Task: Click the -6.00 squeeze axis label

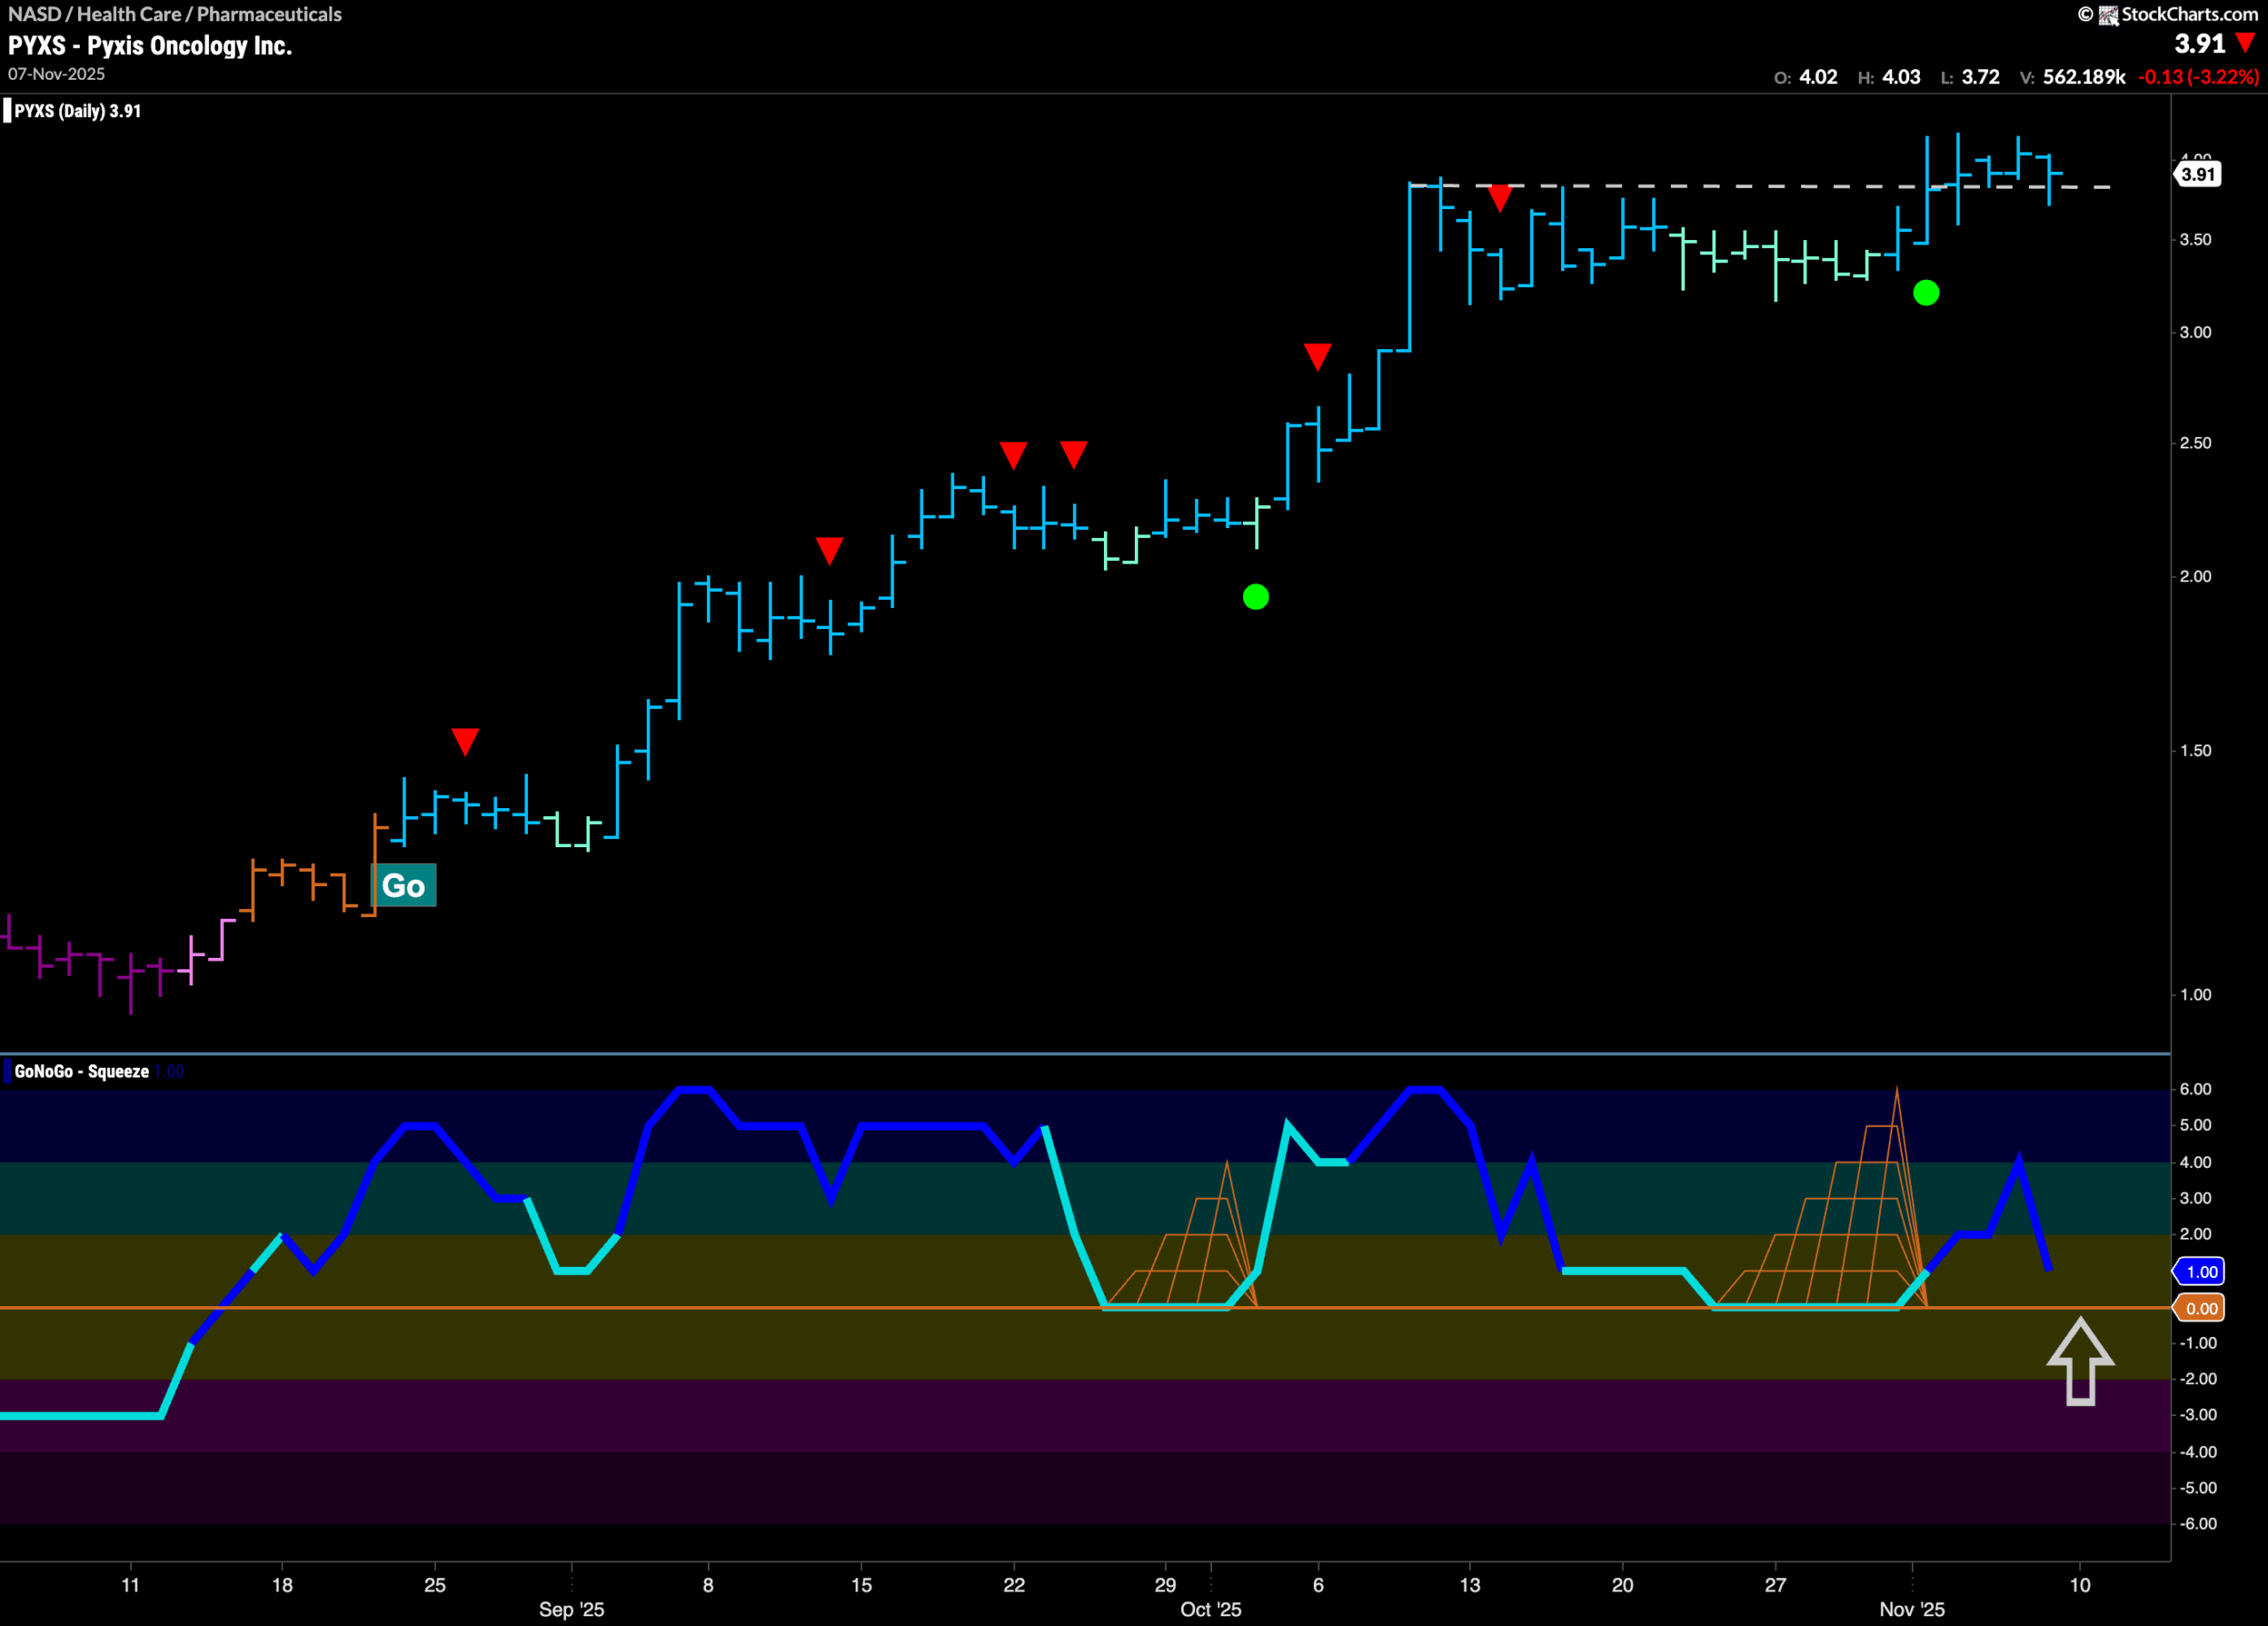Action: point(2196,1524)
